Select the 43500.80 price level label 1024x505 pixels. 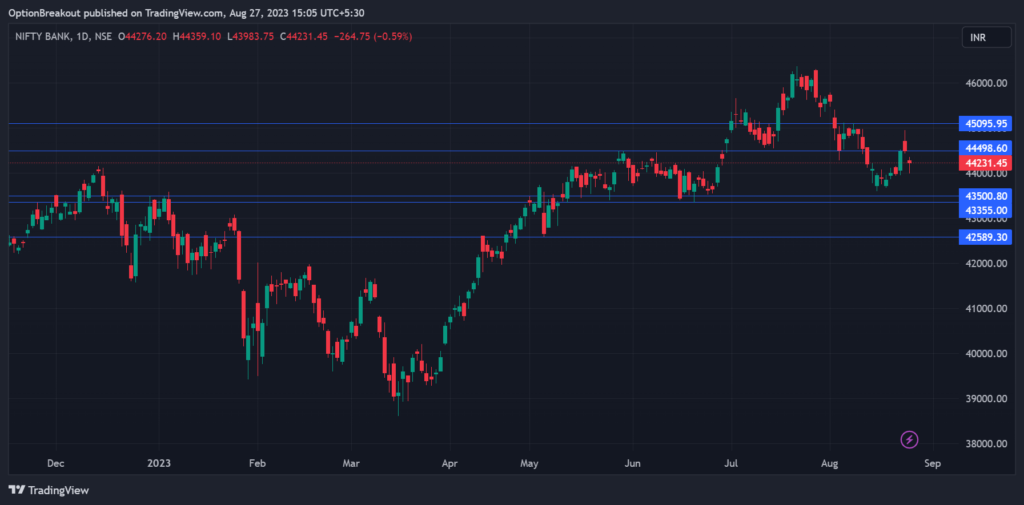986,196
